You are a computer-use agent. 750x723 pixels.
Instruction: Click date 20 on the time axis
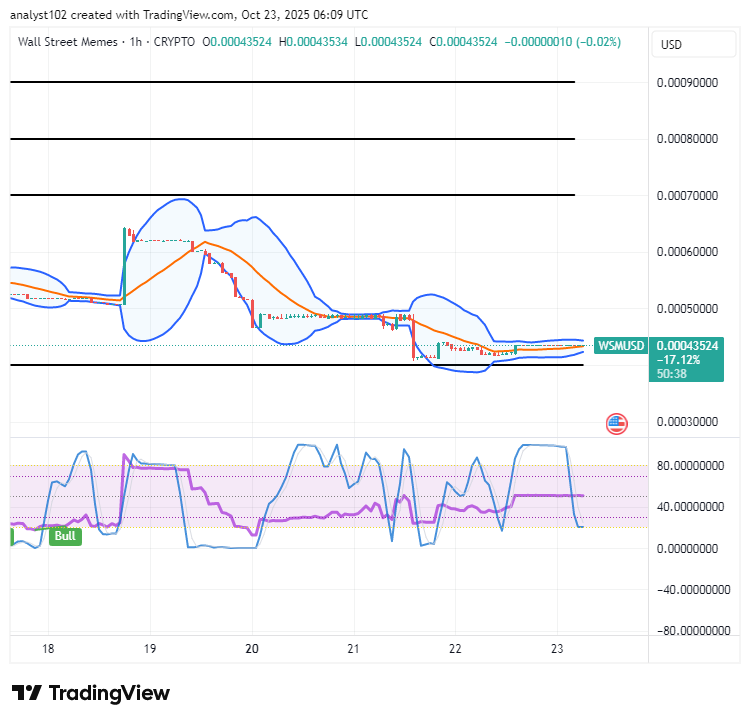[252, 649]
